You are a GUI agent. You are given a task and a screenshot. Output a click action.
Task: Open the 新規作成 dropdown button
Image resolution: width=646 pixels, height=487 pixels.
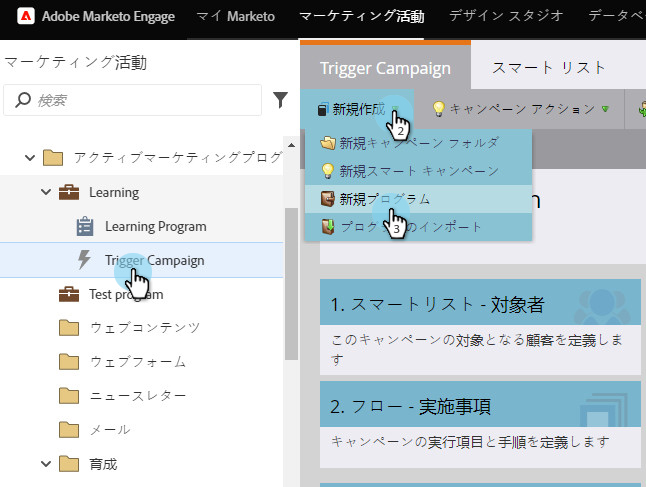click(x=358, y=109)
